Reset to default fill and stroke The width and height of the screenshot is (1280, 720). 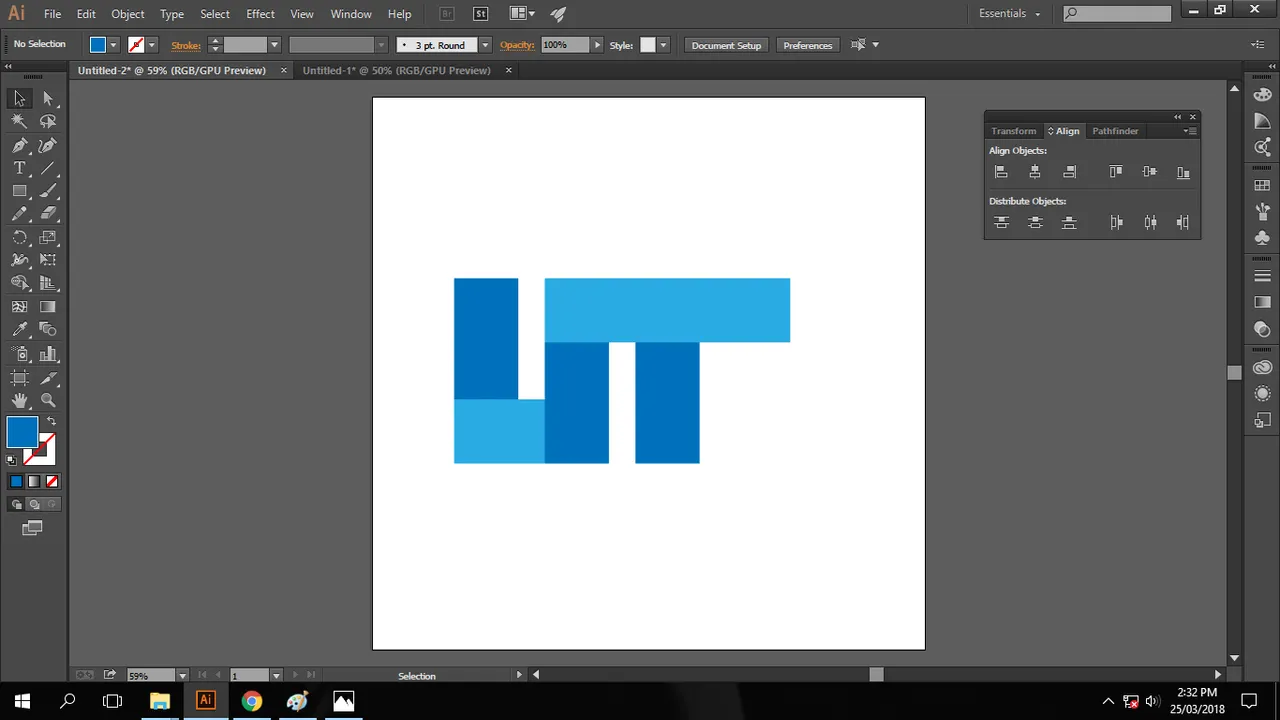12,461
